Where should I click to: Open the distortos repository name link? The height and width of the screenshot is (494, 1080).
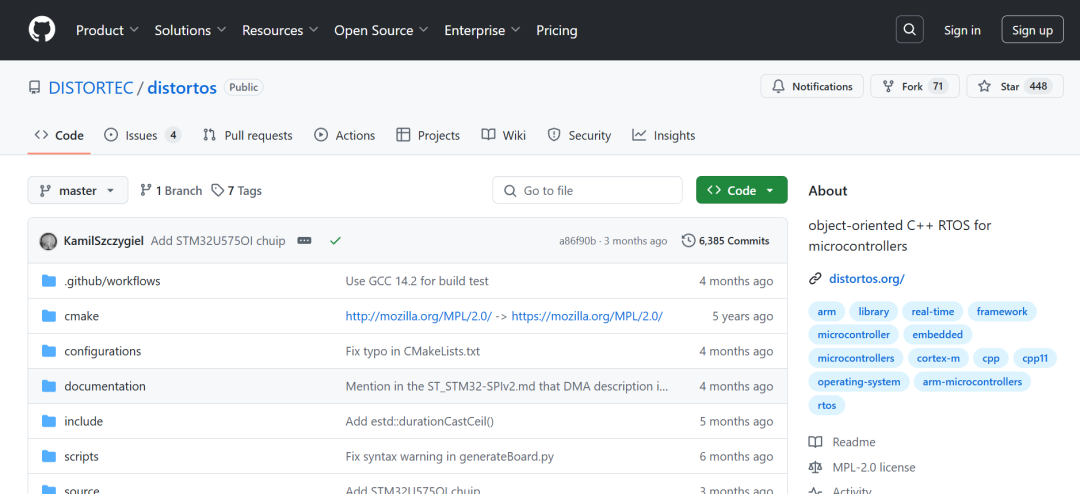(182, 88)
